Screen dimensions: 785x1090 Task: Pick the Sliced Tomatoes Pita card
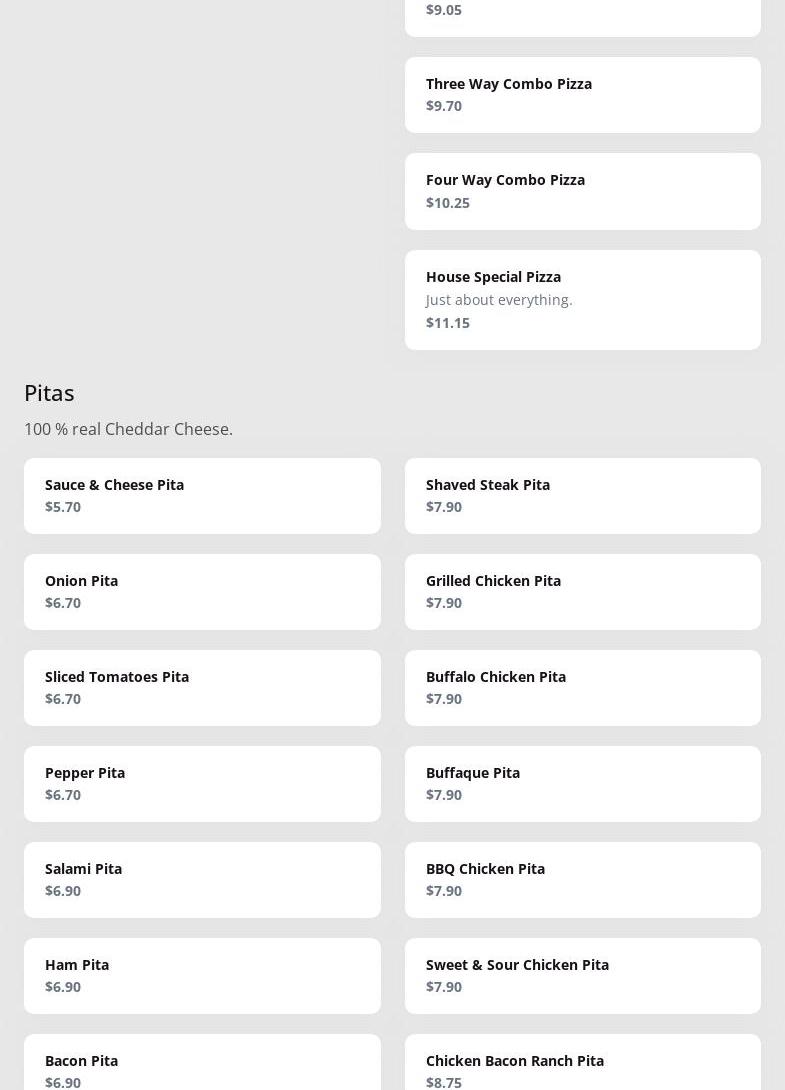(x=202, y=687)
